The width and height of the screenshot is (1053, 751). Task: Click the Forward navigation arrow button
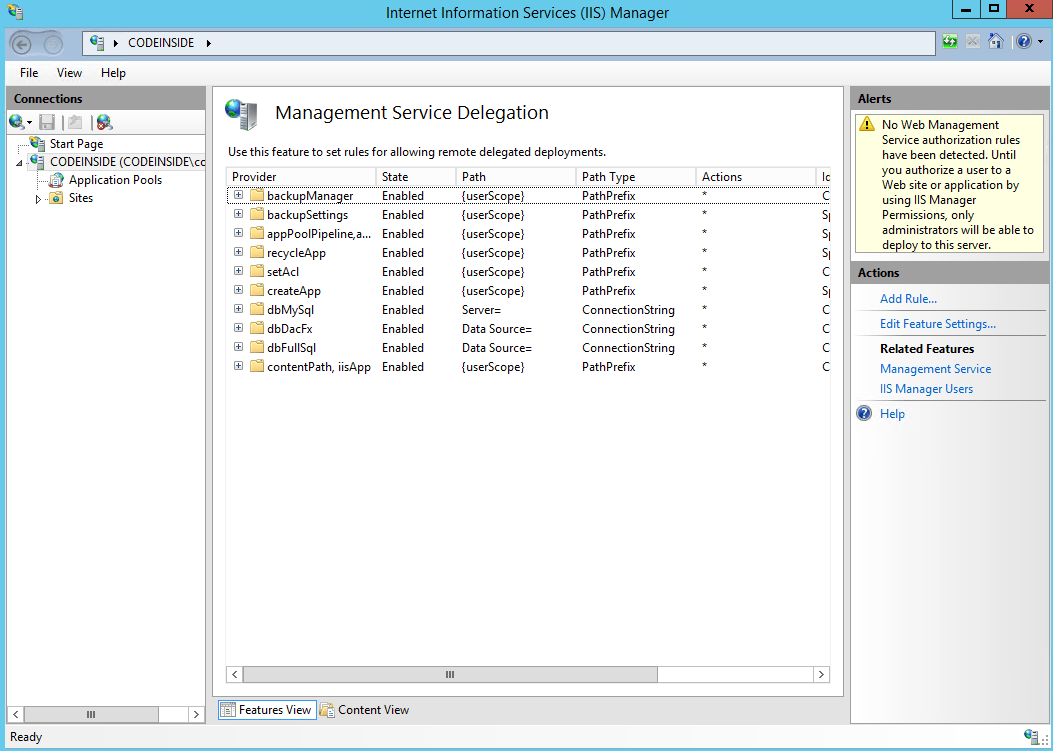pyautogui.click(x=53, y=44)
